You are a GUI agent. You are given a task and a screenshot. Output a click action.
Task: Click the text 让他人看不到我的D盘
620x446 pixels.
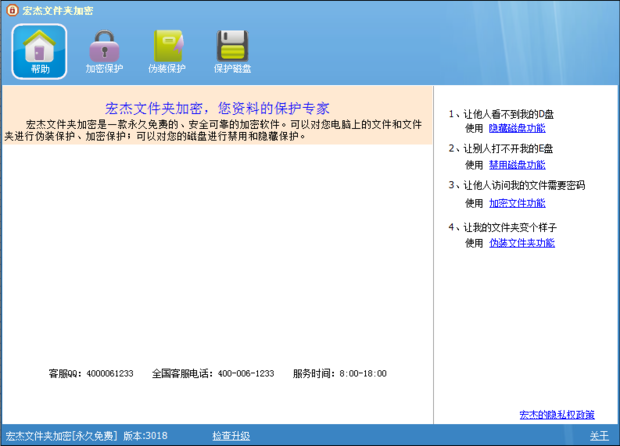(508, 114)
